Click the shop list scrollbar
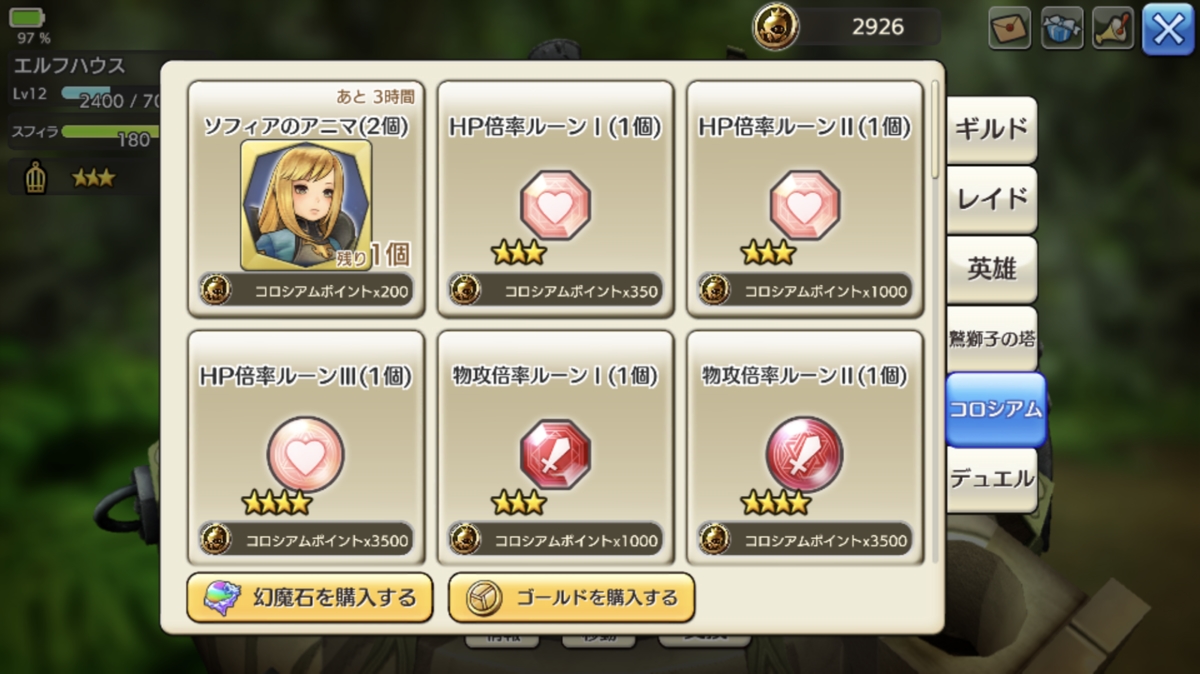Image resolution: width=1200 pixels, height=674 pixels. (x=936, y=130)
